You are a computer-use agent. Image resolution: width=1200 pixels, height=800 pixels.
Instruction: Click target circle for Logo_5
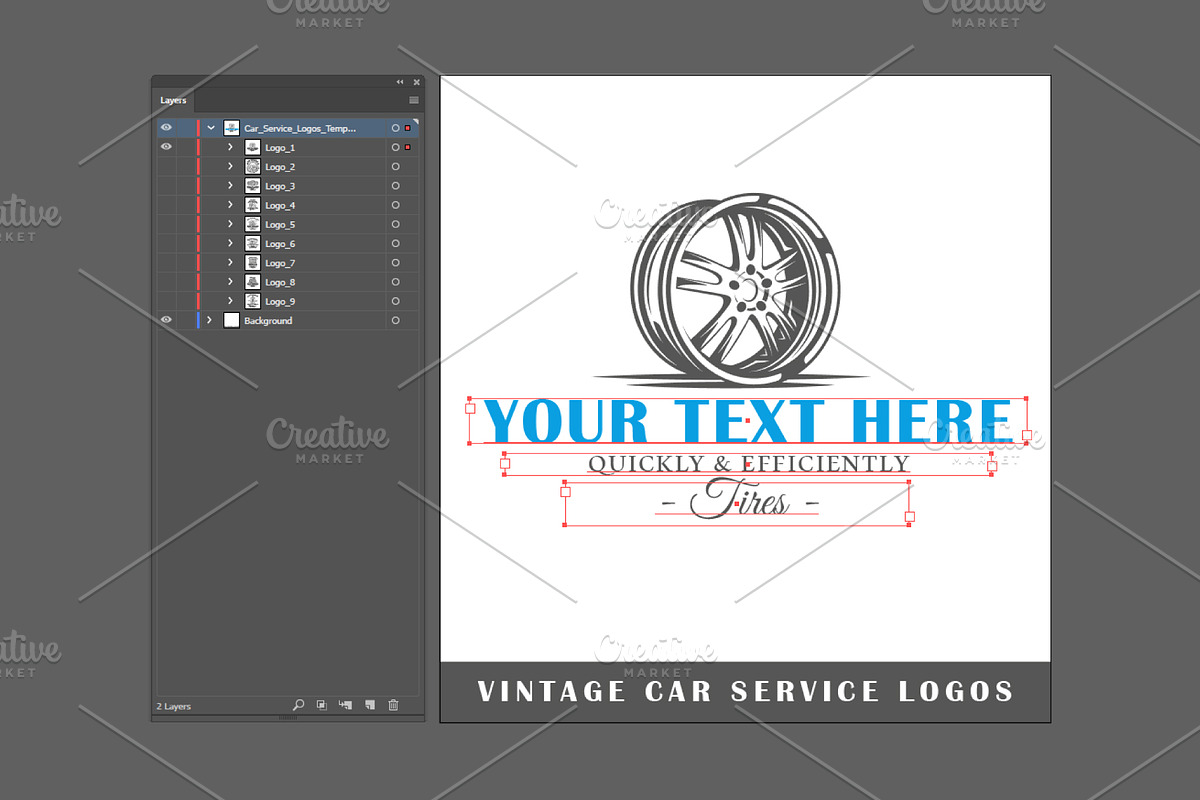click(395, 224)
